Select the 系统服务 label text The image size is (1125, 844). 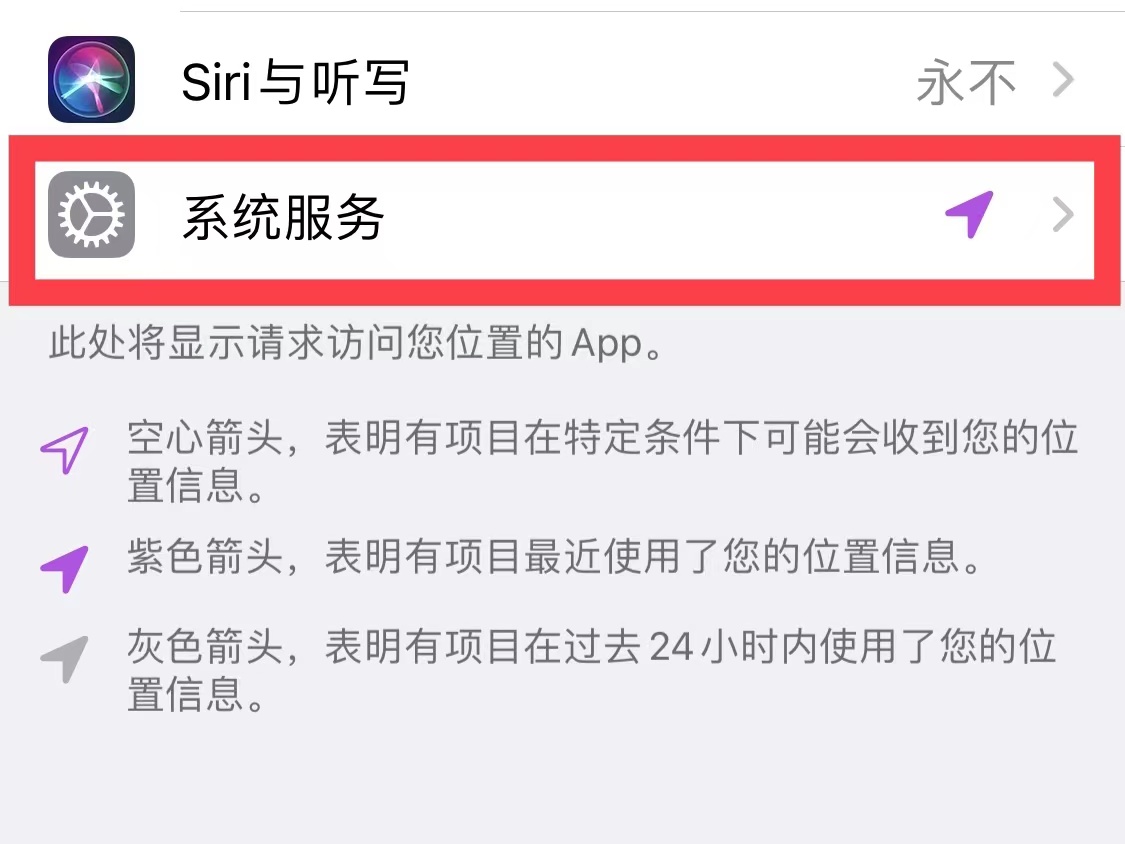[283, 217]
